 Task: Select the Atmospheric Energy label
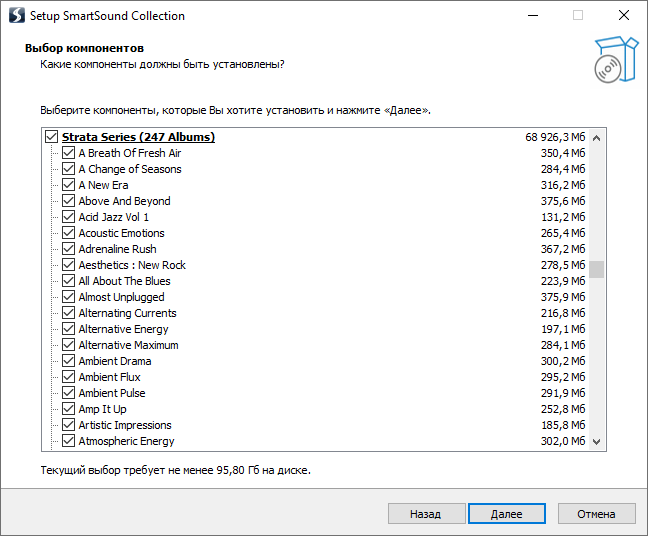(126, 441)
